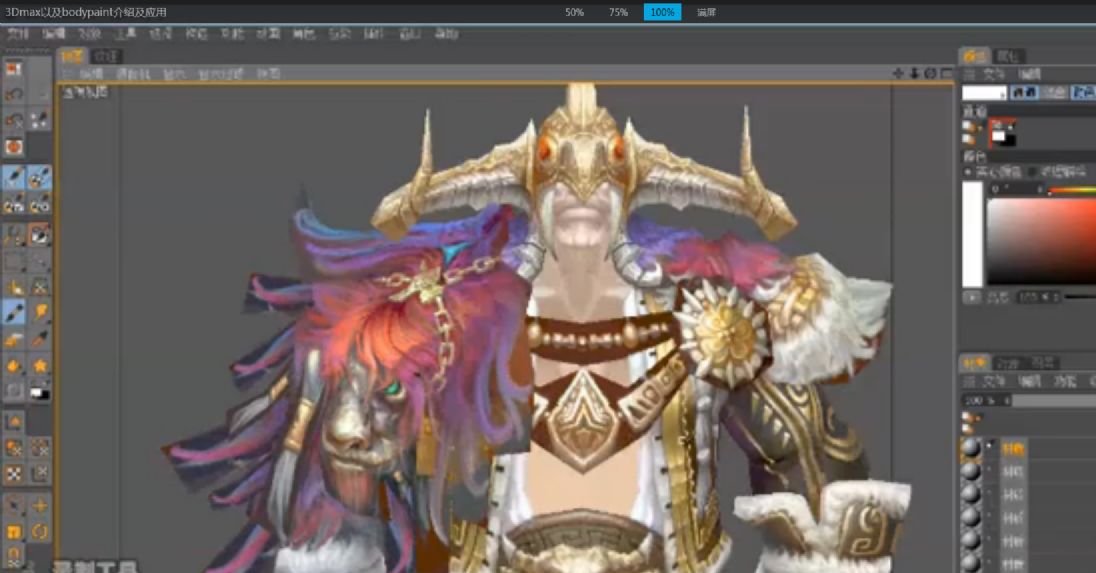This screenshot has height=573, width=1096.
Task: Click the highlighted 3D painting brush icon
Action: [14, 177]
